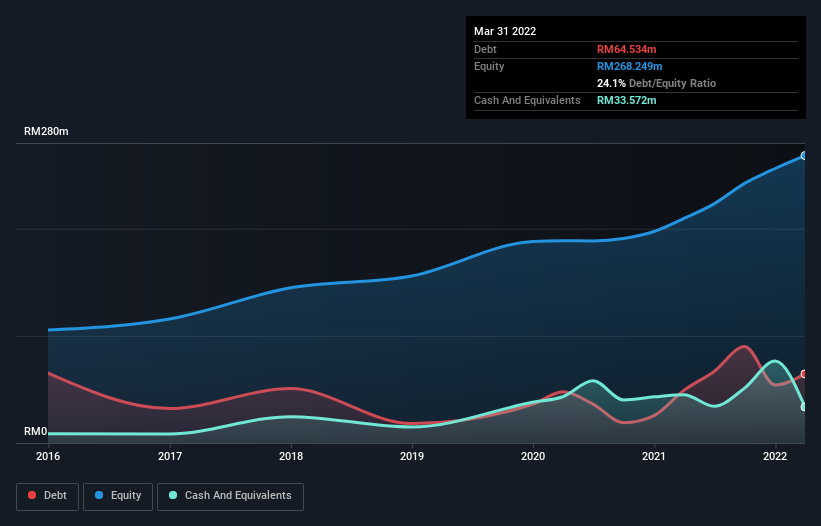Screen dimensions: 821x526
Task: Select the 2018 axis label
Action: [x=291, y=456]
